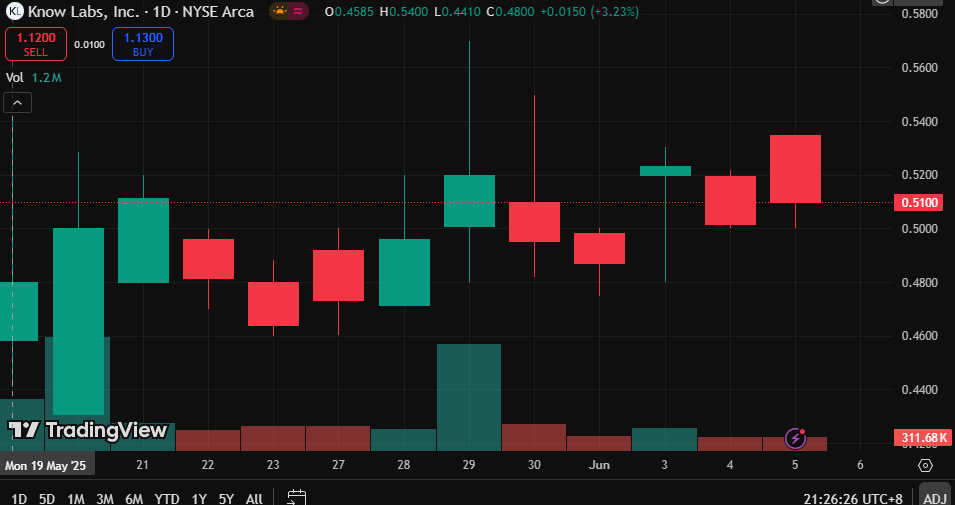Select the small green candle for June 3
This screenshot has height=505, width=955.
pos(665,171)
